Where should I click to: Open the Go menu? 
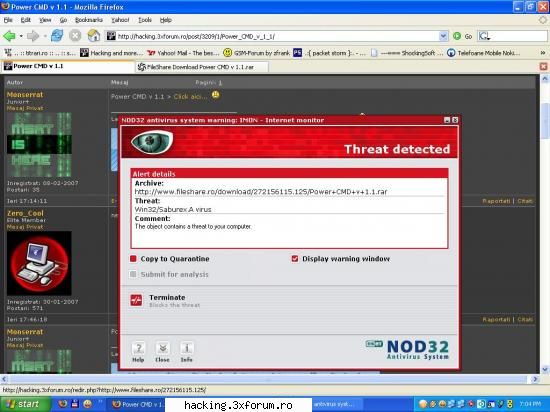(x=63, y=20)
